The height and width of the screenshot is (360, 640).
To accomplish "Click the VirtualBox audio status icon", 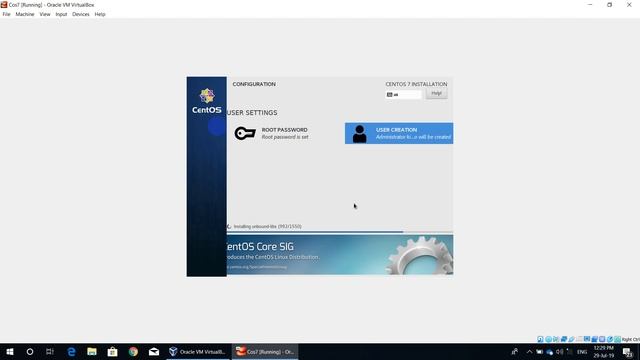I will tap(556, 339).
